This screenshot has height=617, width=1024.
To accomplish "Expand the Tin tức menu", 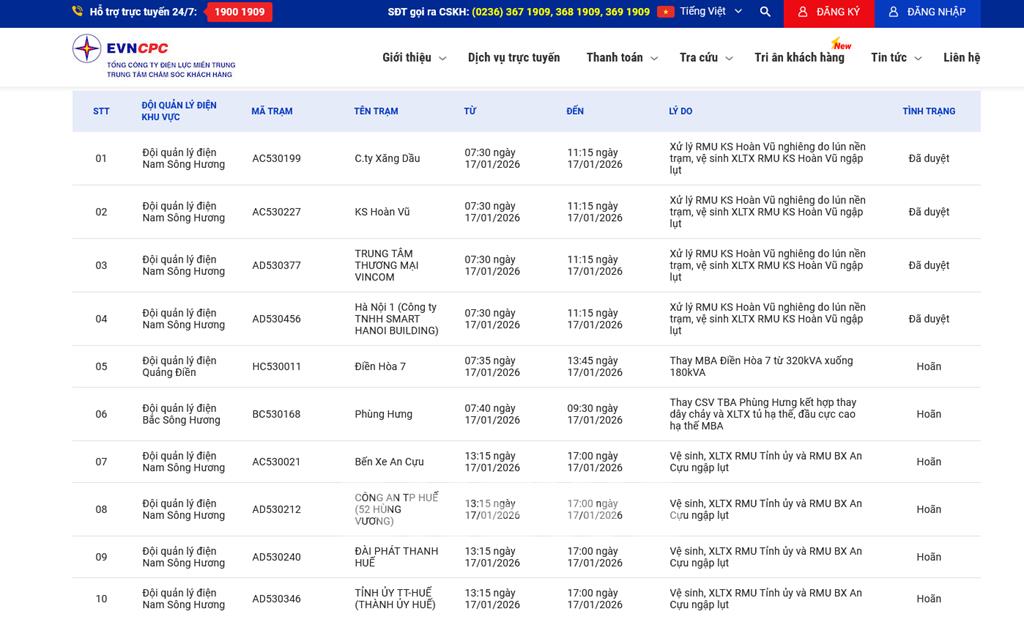I will point(894,58).
